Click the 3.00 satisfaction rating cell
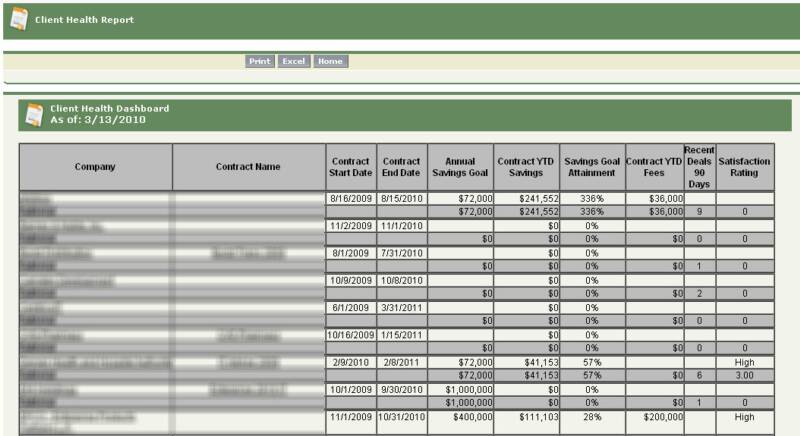The height and width of the screenshot is (436, 800). click(744, 375)
